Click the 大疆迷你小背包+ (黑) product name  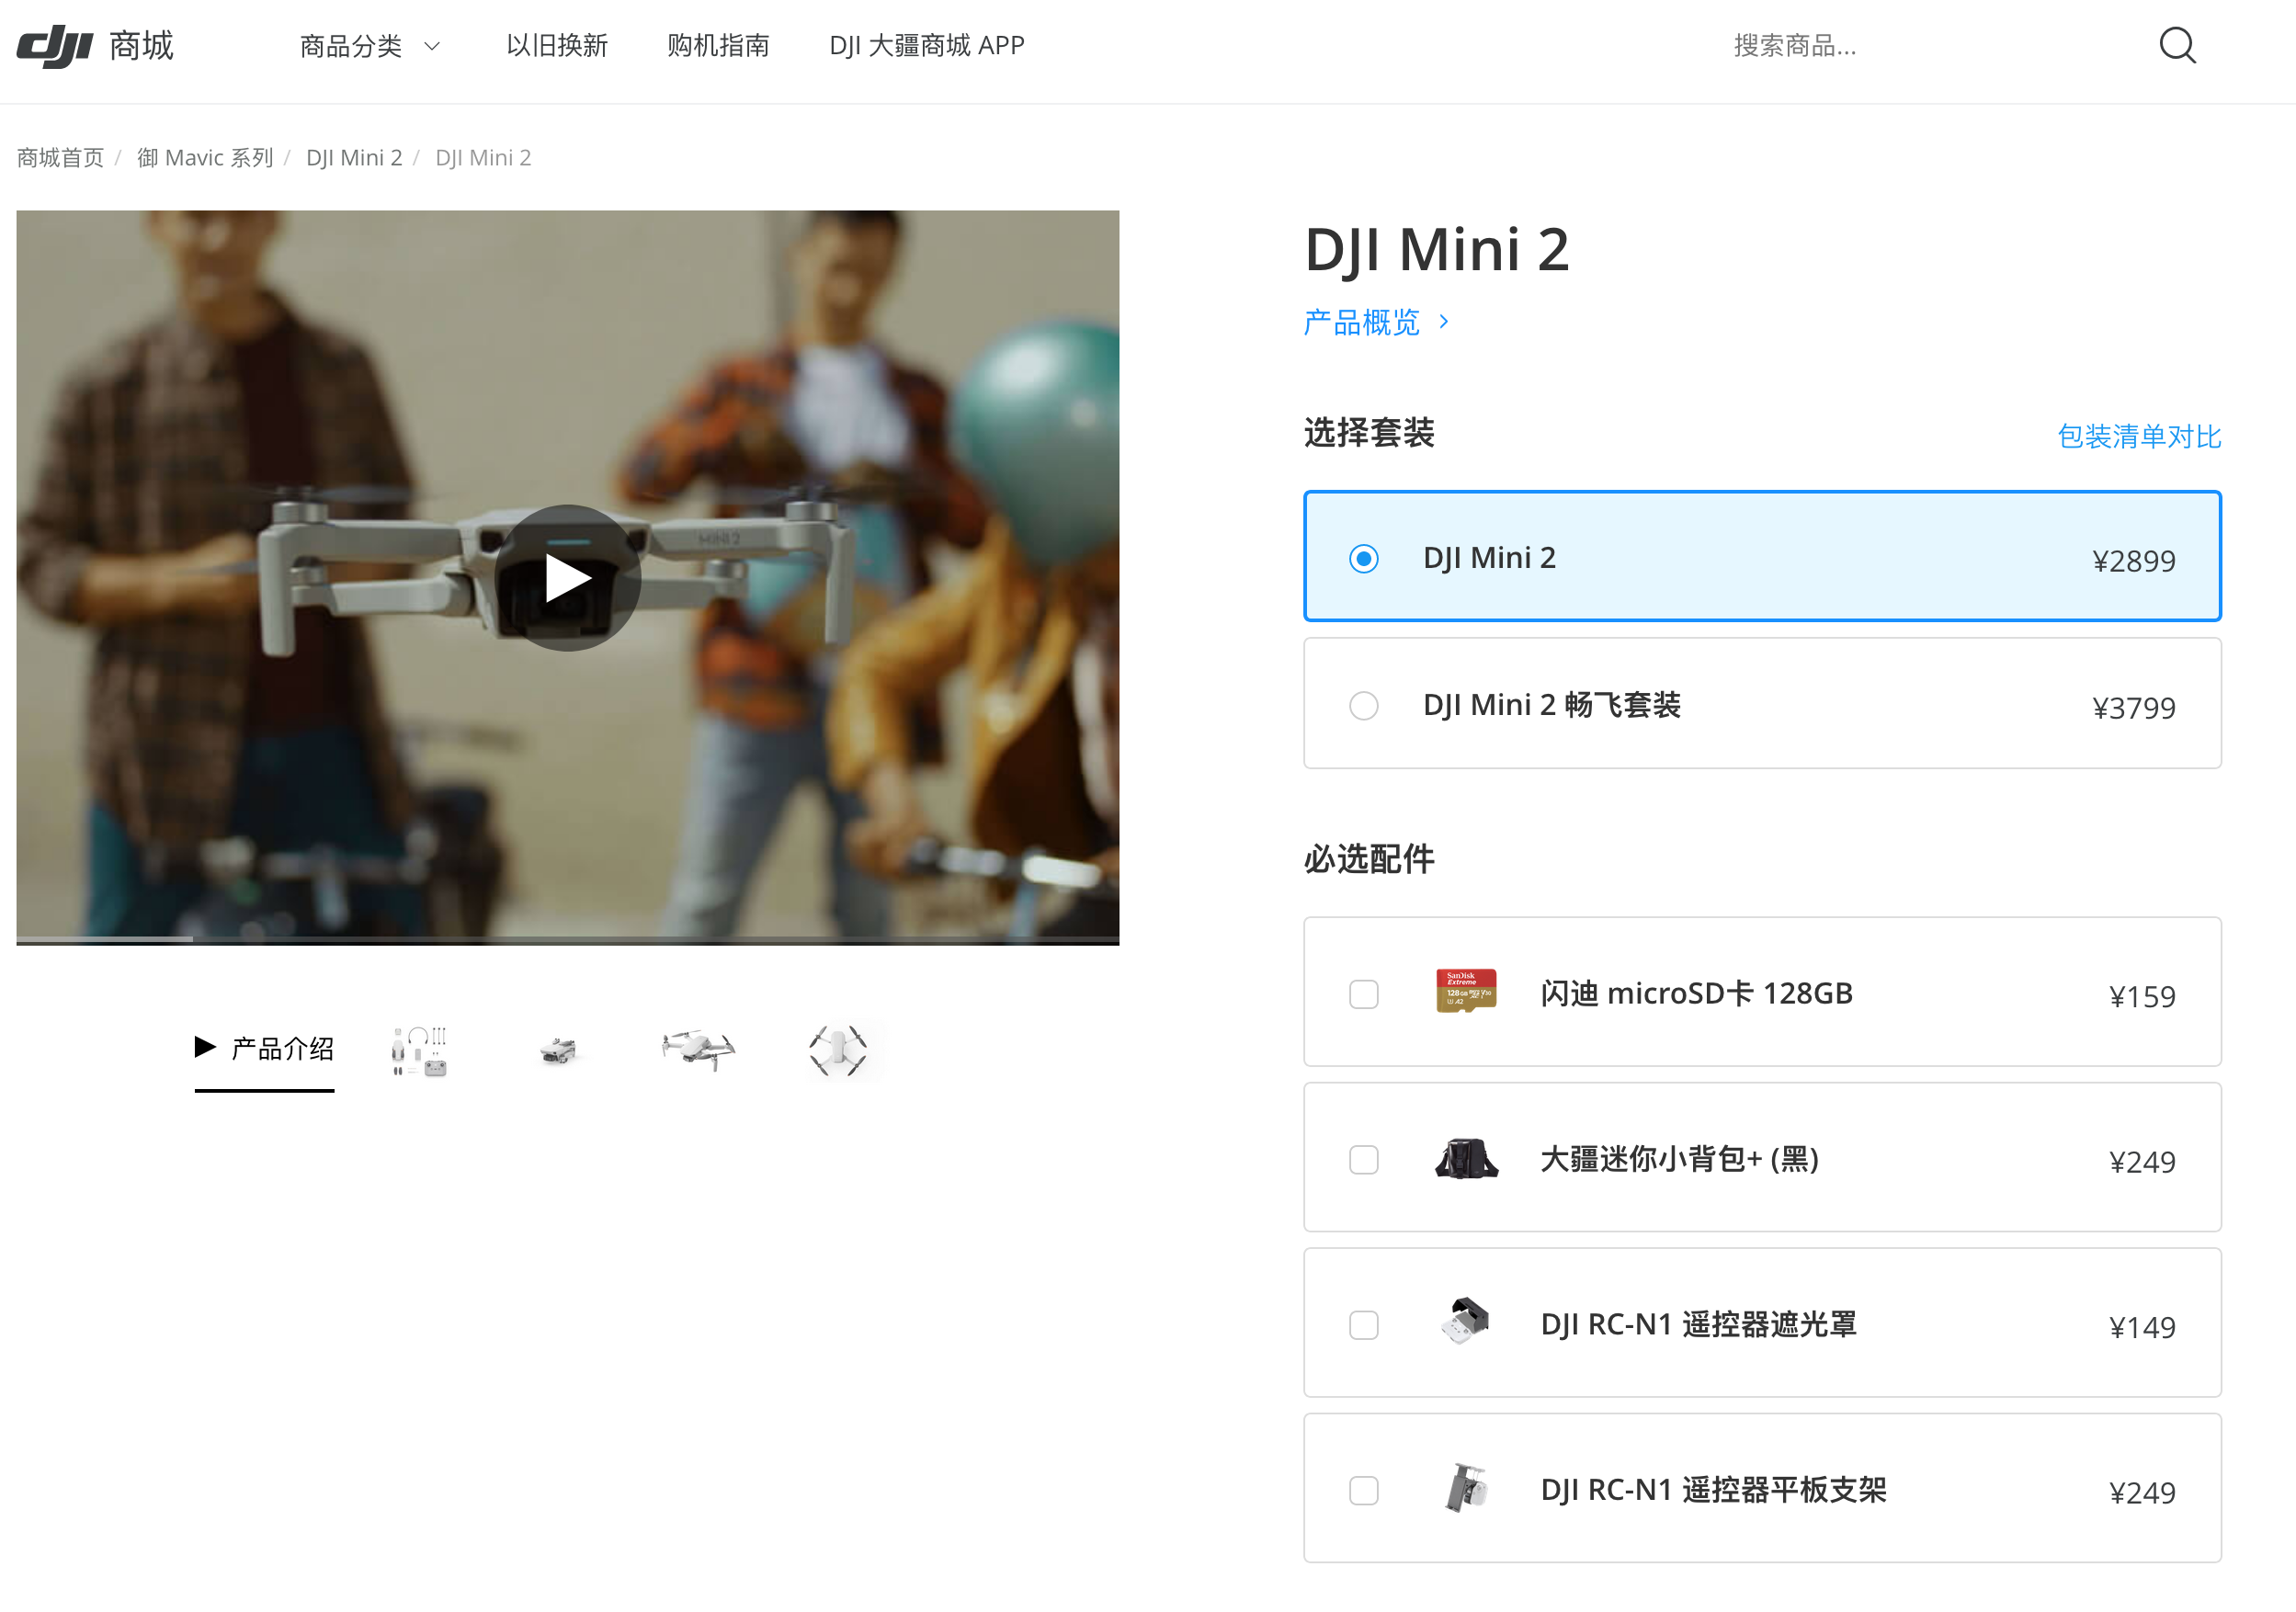[x=1679, y=1160]
